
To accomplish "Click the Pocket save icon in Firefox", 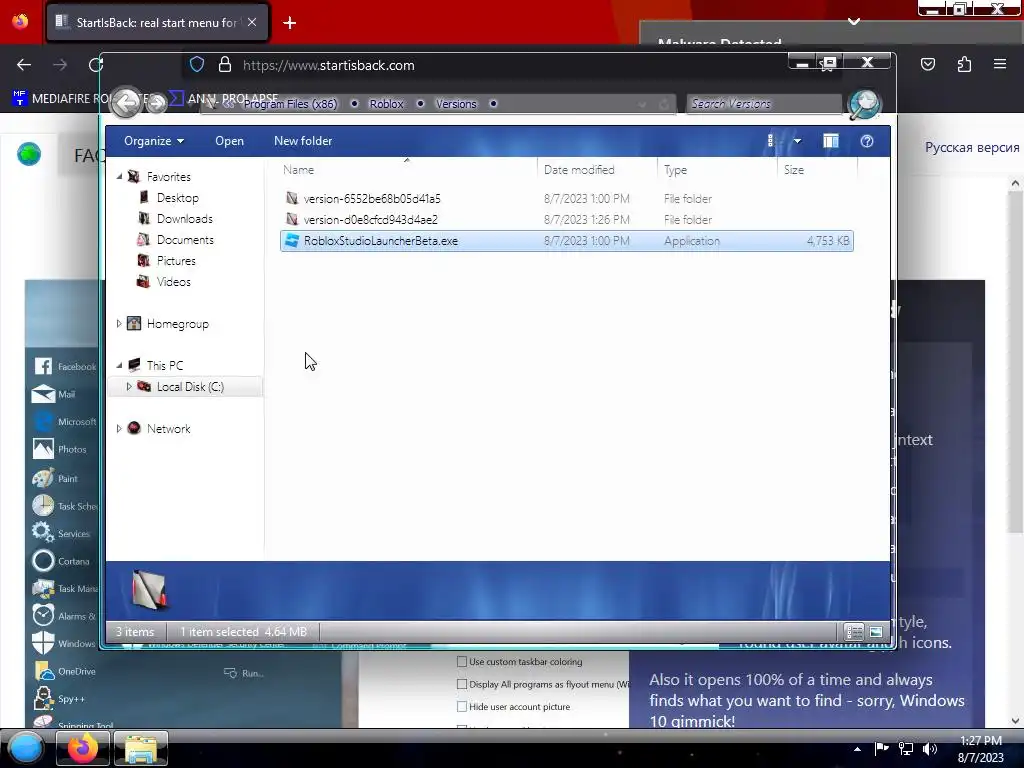I will click(x=928, y=64).
